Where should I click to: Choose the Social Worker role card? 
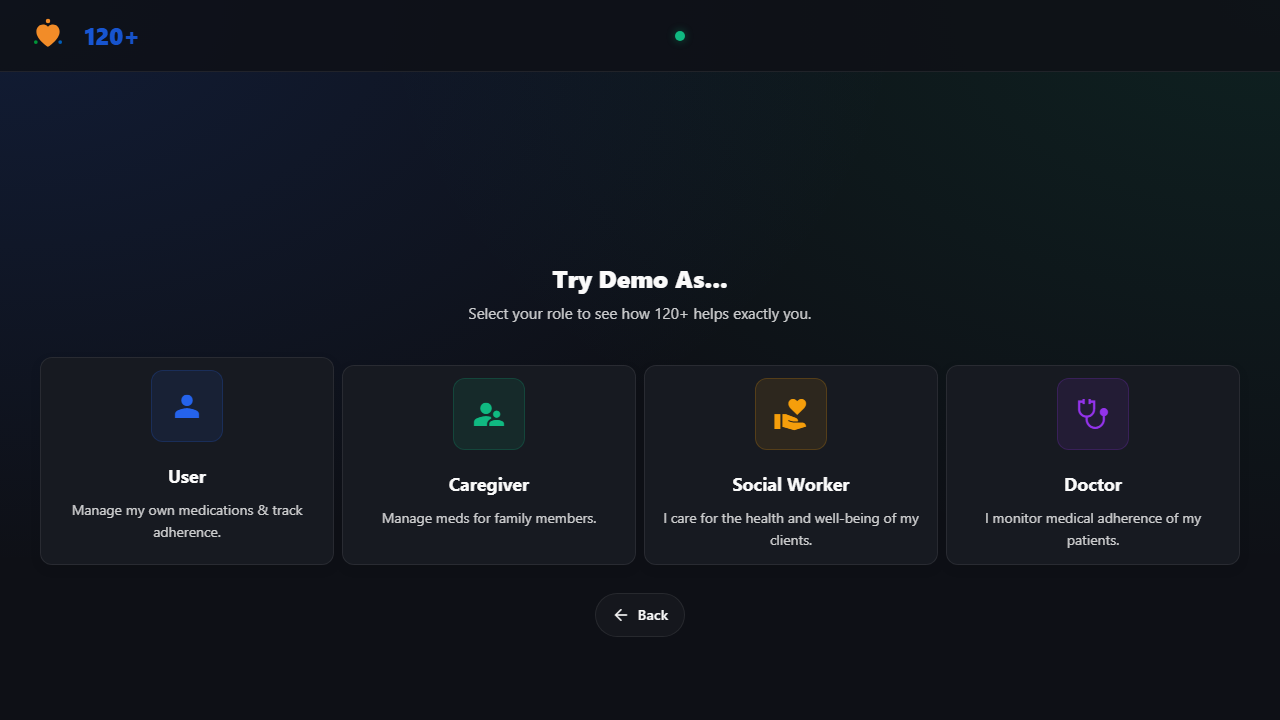click(790, 464)
